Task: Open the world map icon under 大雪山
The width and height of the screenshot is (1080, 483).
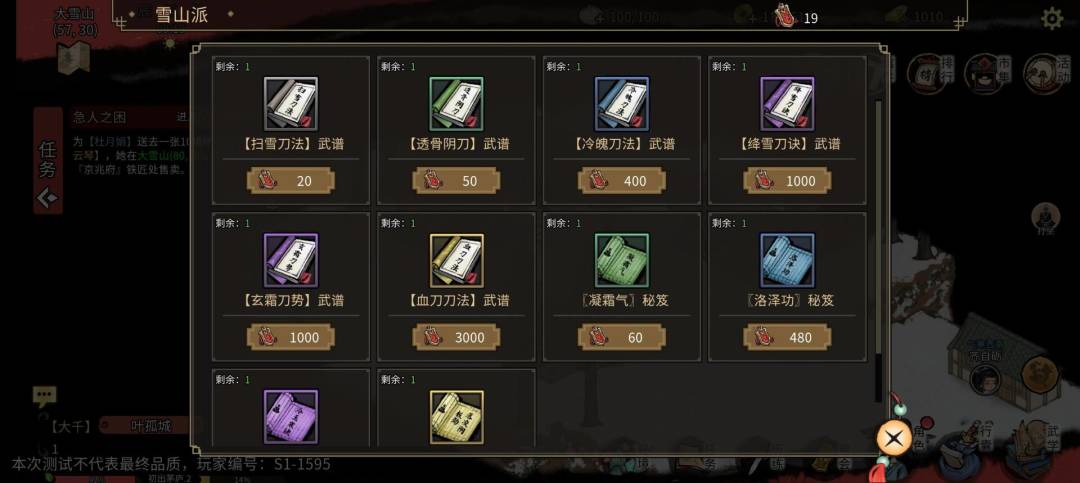Action: 74,57
